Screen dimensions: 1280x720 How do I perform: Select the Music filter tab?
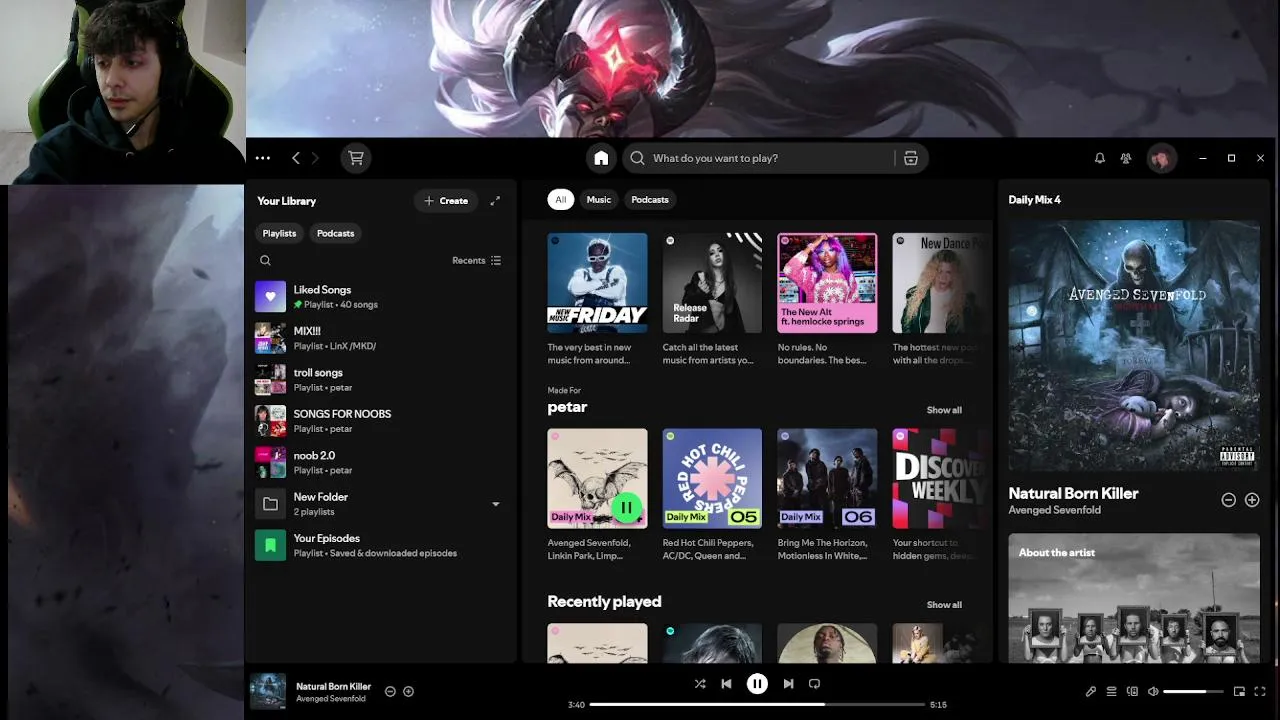pyautogui.click(x=598, y=200)
